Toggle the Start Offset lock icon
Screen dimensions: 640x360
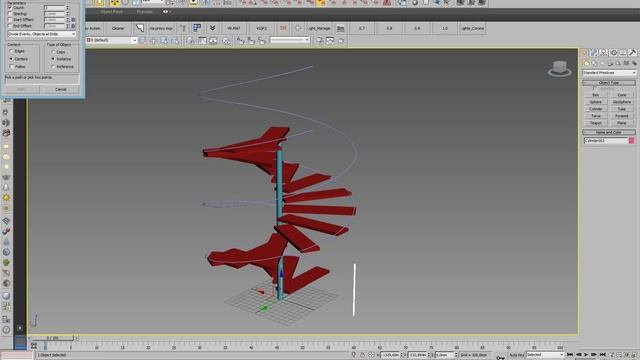coord(73,20)
